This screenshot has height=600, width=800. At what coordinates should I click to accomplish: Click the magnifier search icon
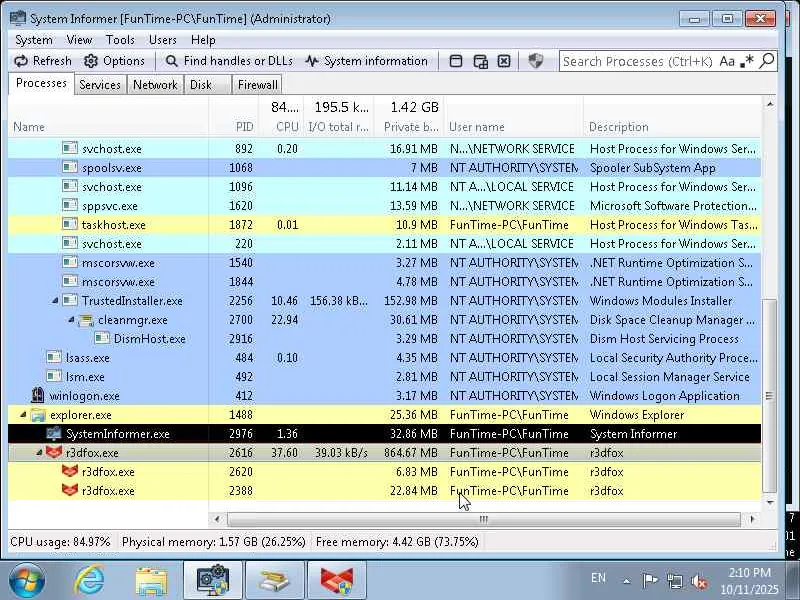point(767,61)
